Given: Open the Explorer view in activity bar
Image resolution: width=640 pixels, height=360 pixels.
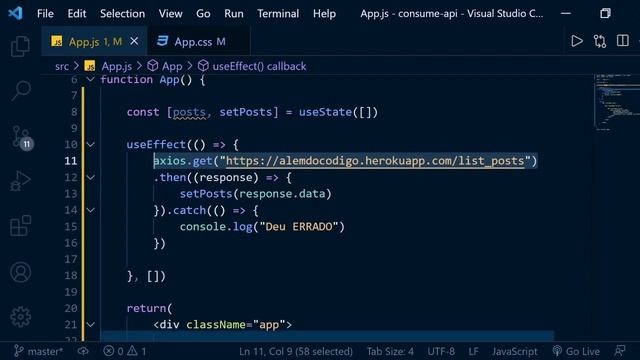Looking at the screenshot, I should [x=20, y=46].
